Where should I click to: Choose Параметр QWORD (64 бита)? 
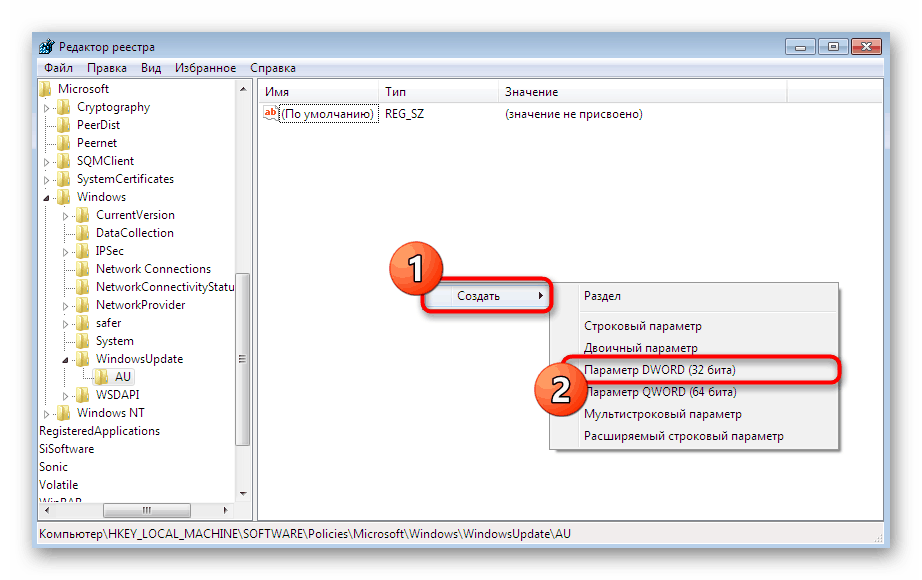click(694, 392)
